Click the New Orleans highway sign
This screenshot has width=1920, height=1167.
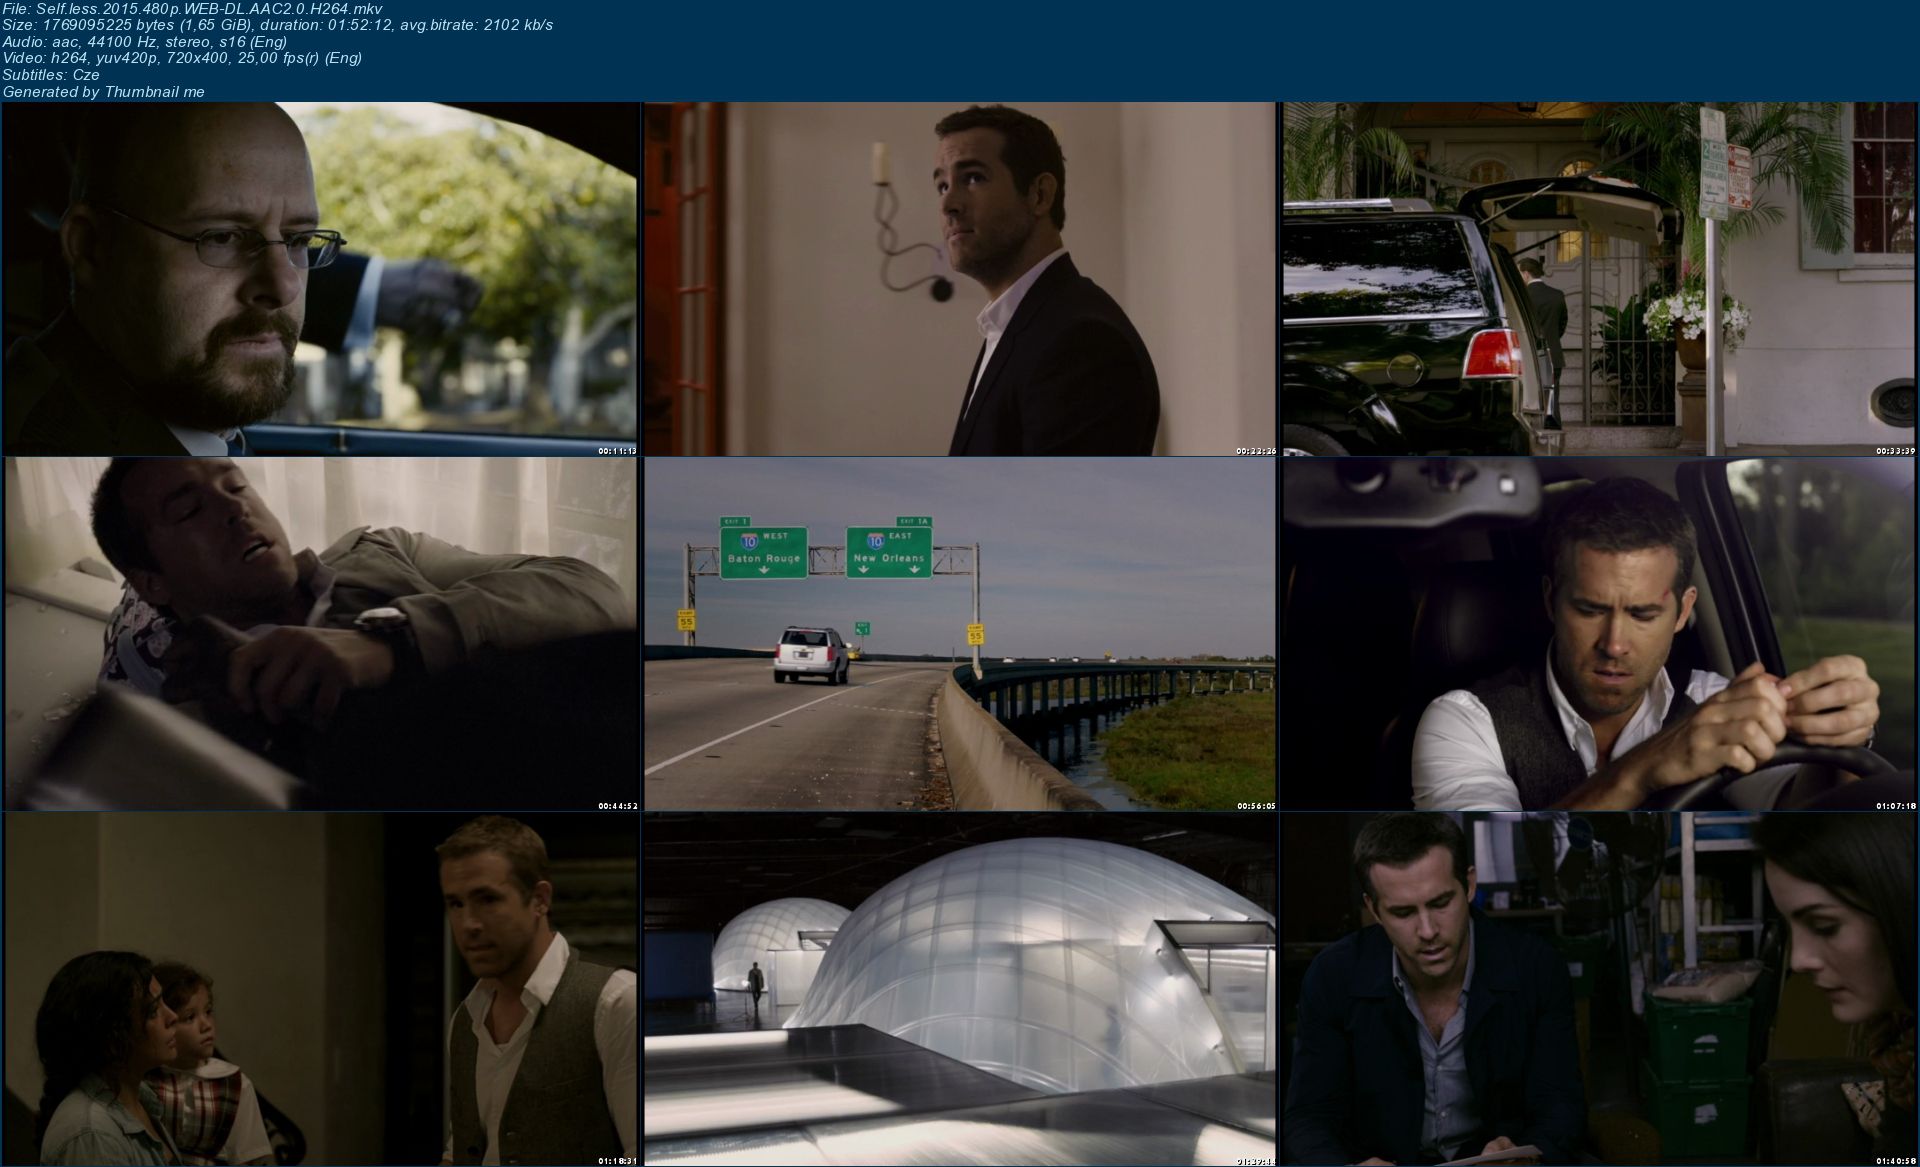pos(889,552)
